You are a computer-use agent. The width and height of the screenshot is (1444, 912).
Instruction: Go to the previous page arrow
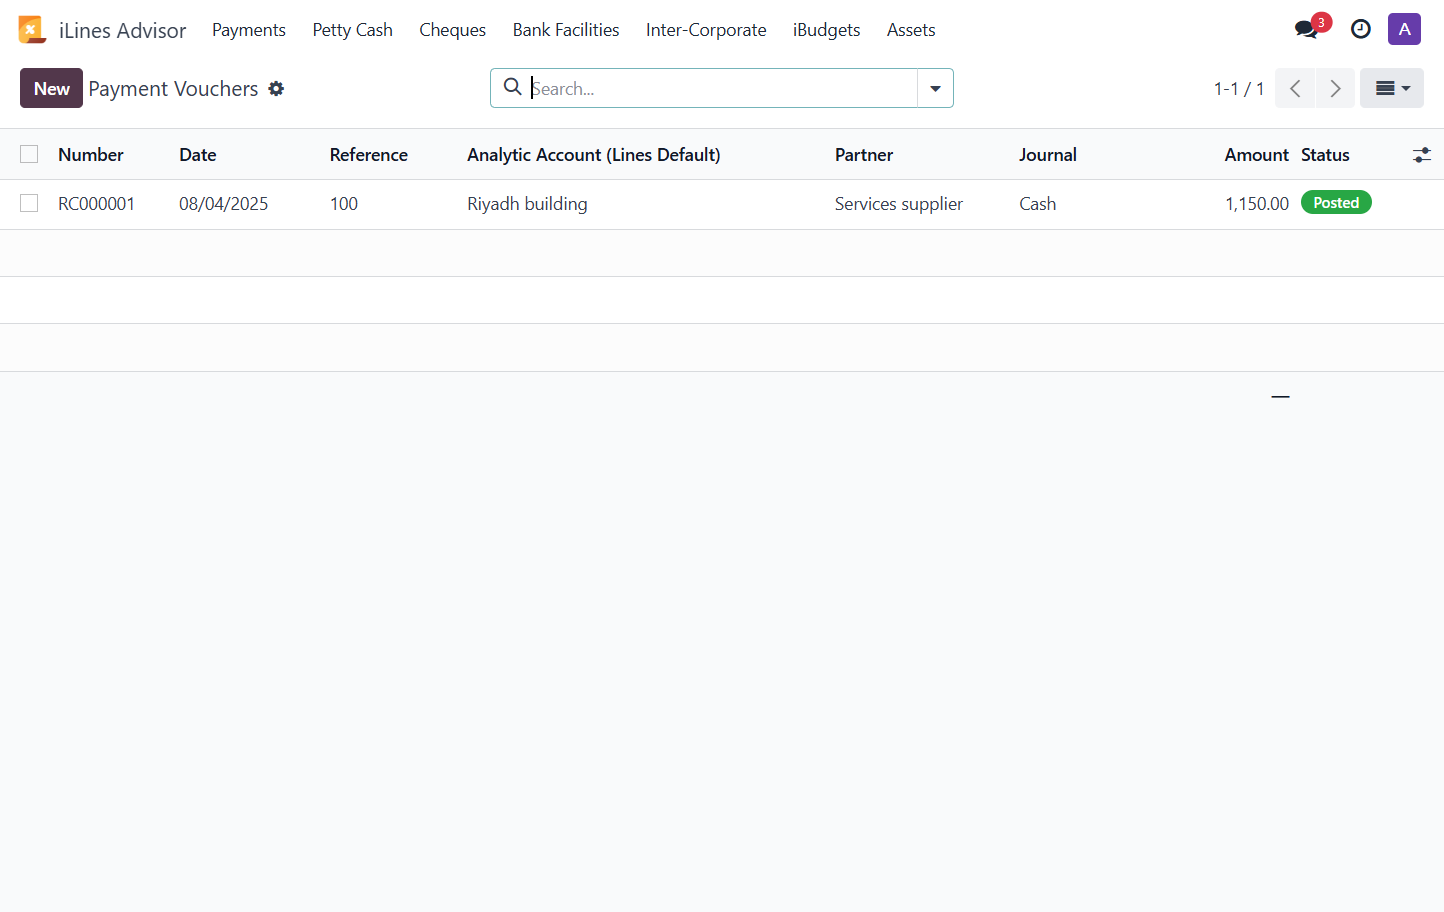click(x=1295, y=88)
